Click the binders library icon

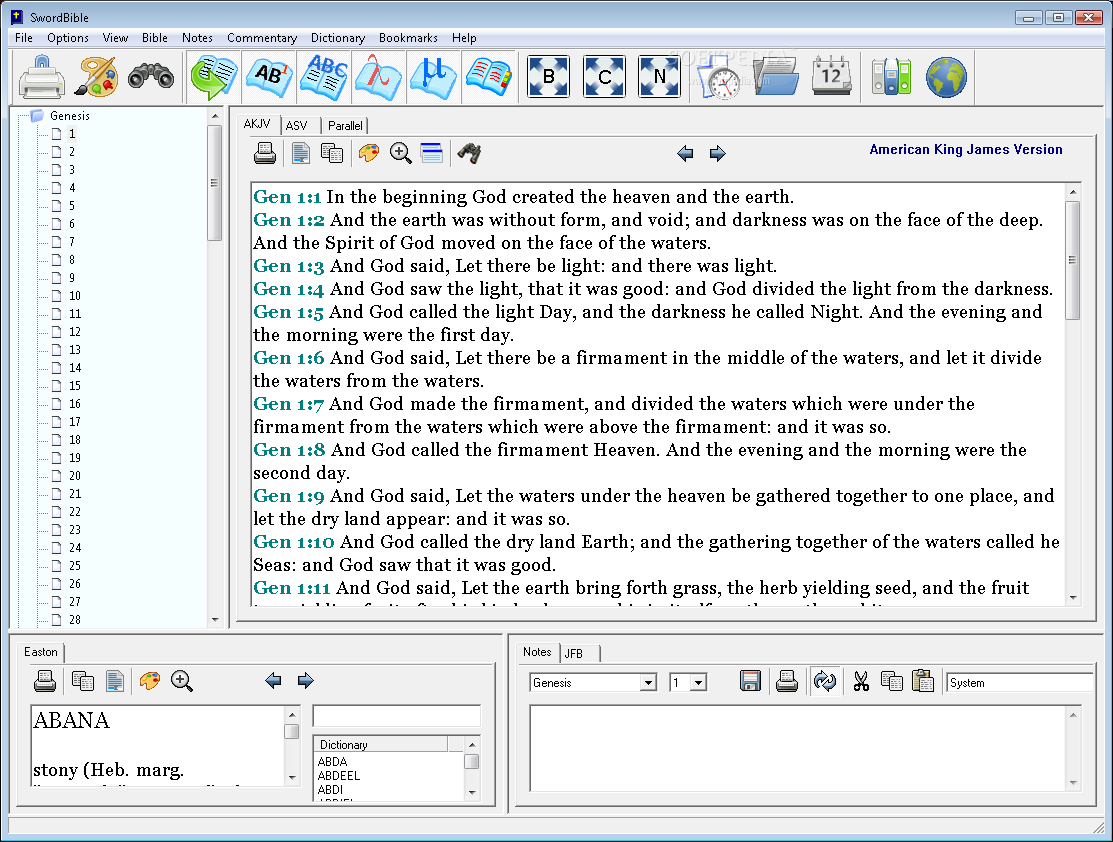pos(892,77)
